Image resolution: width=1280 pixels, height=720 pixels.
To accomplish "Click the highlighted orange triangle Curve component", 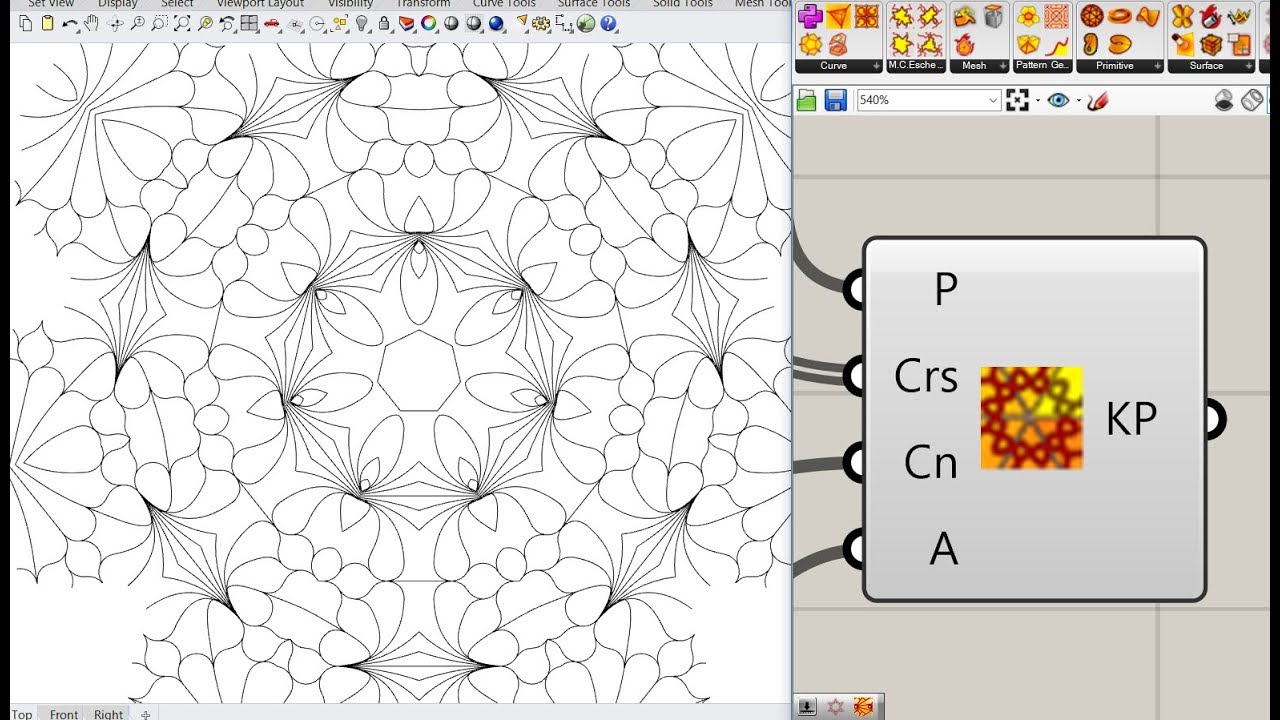I will 838,16.
